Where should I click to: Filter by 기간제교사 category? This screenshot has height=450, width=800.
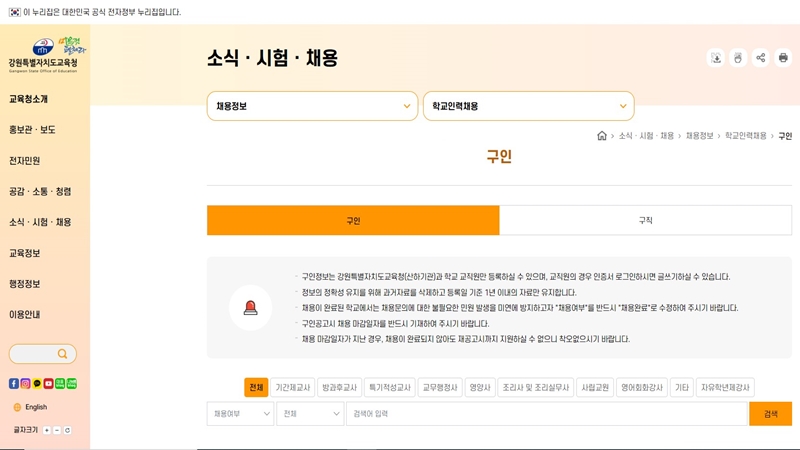(x=293, y=387)
